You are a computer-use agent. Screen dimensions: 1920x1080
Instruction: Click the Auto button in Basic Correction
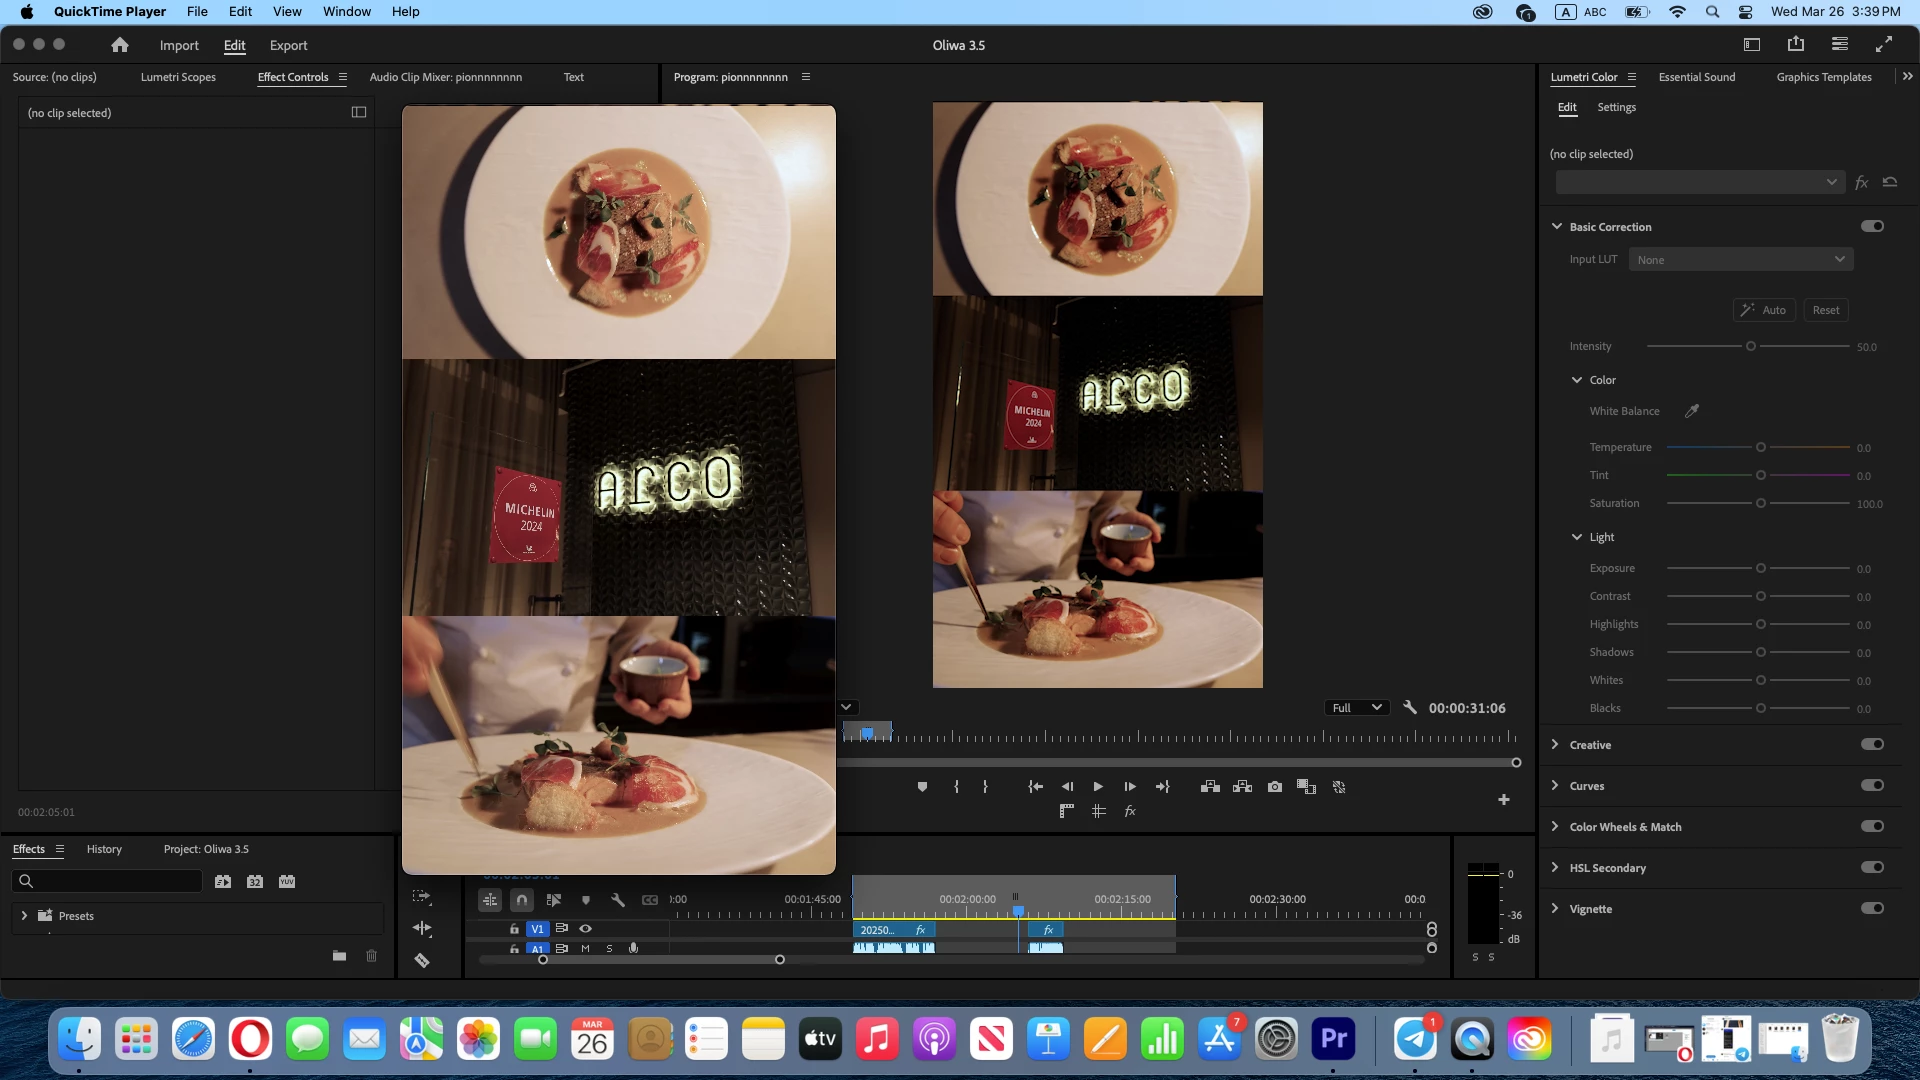(1764, 310)
